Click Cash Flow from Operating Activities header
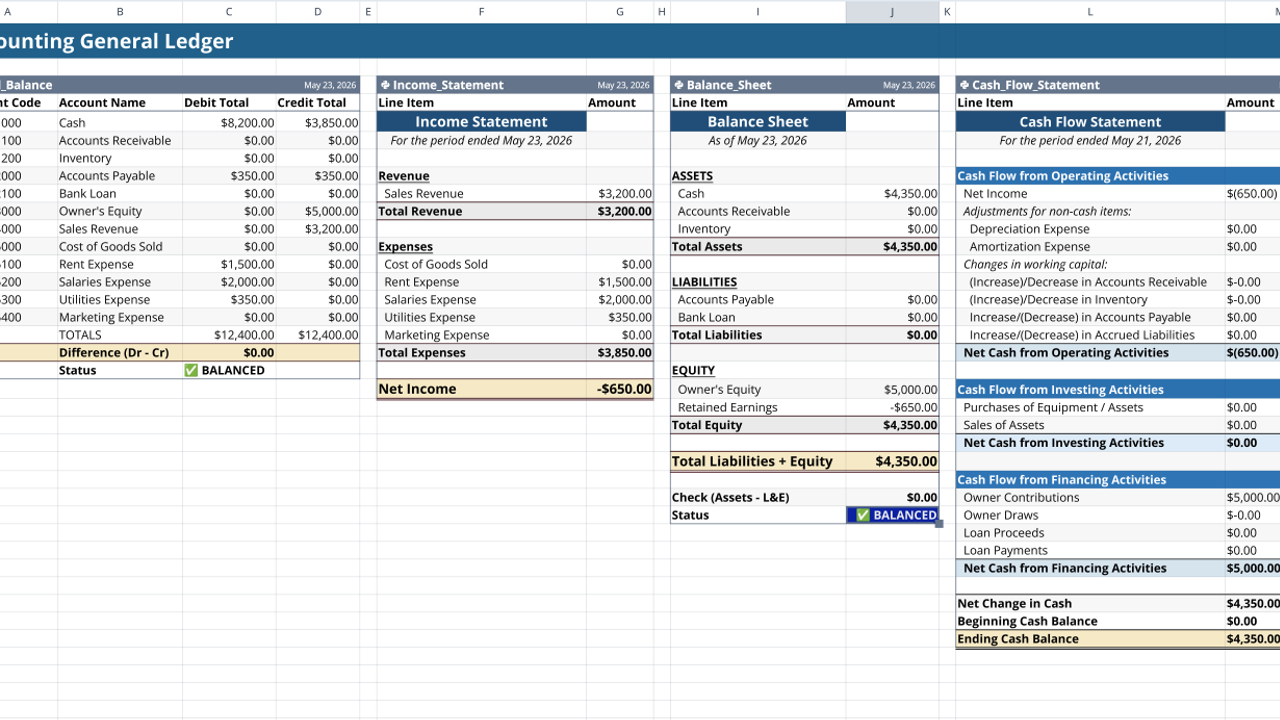Viewport: 1280px width, 720px height. (1090, 176)
